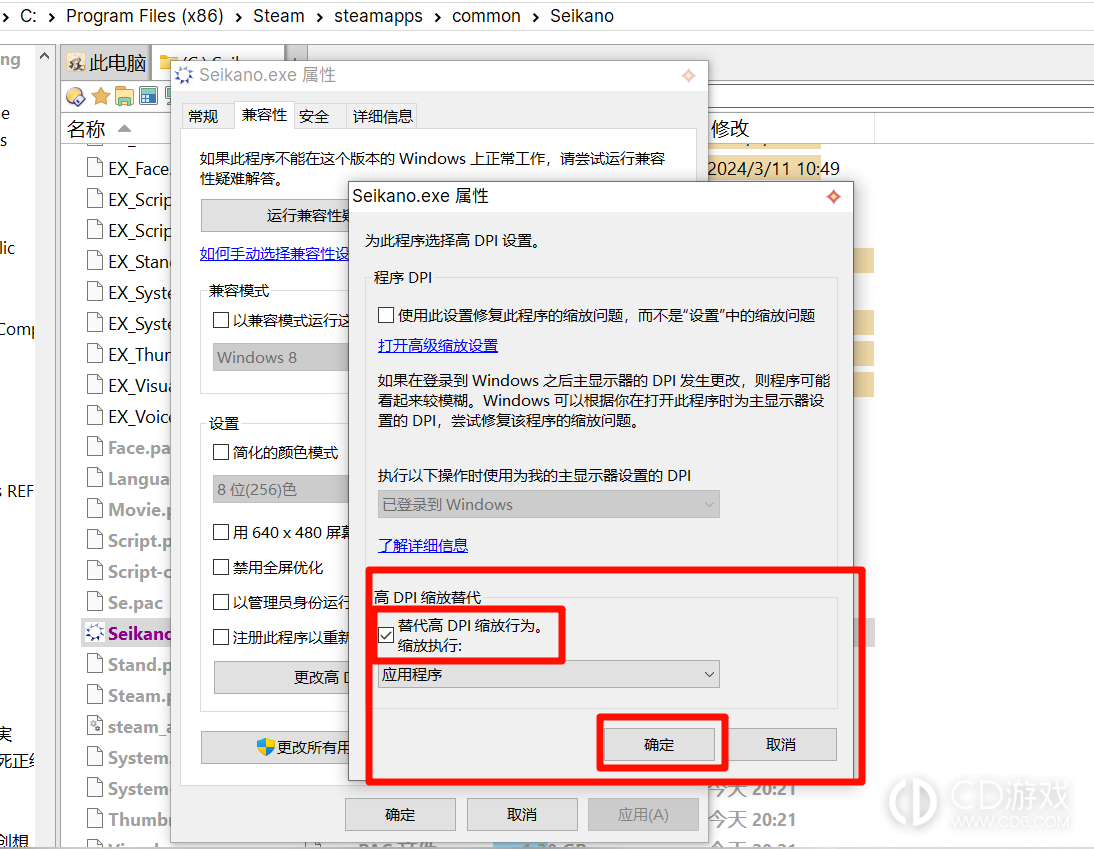Uncheck 替代高 DPI 缩放行为 checkbox

(x=386, y=634)
